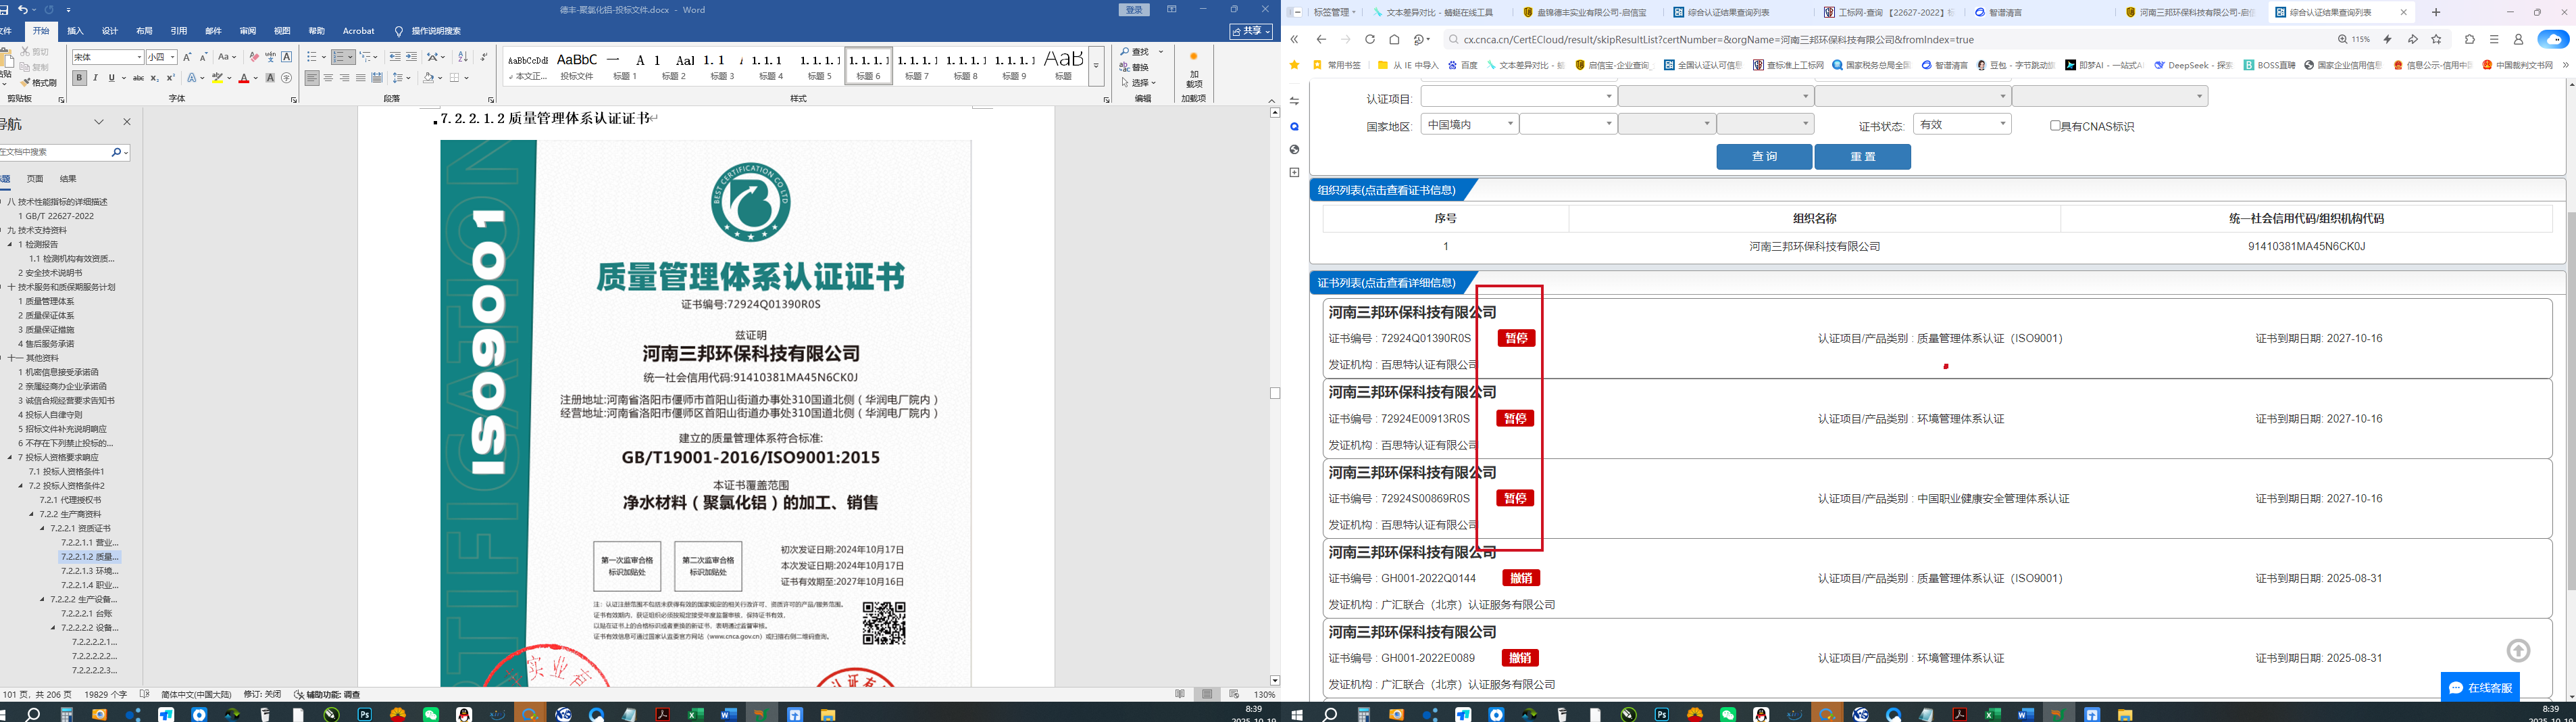Image resolution: width=2576 pixels, height=722 pixels.
Task: Open the 插入 ribbon tab
Action: 76,31
